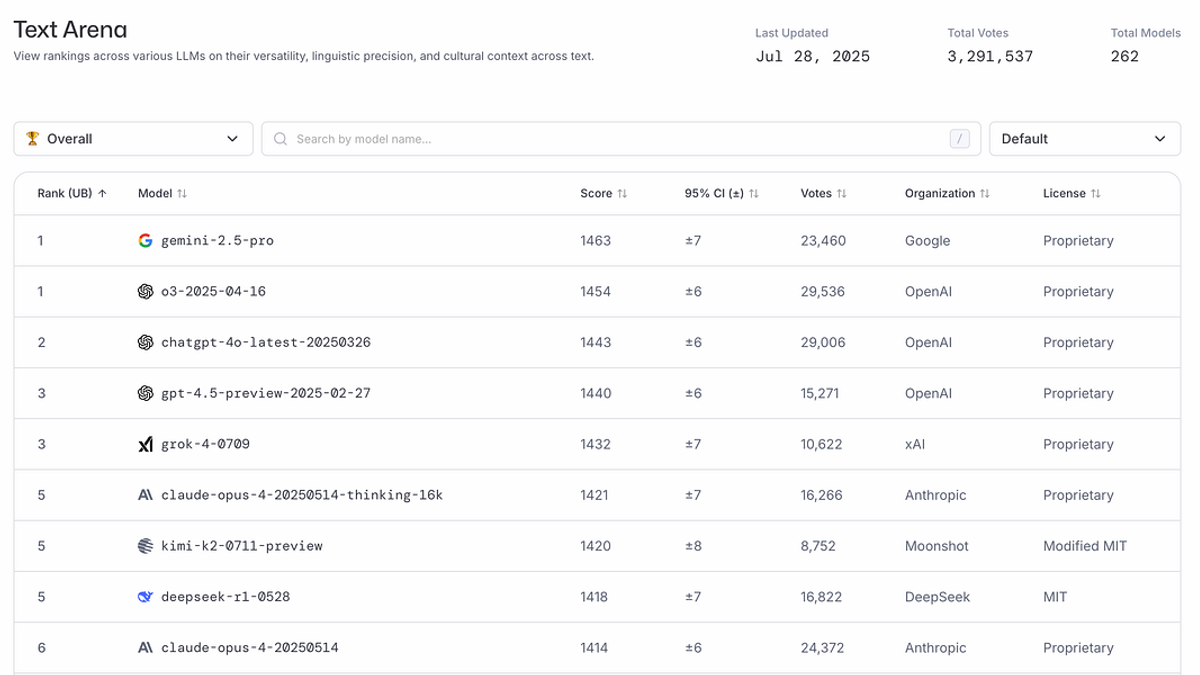Click the Jul 28, 2025 last updated date
Viewport: 1200px width, 675px height.
813,57
